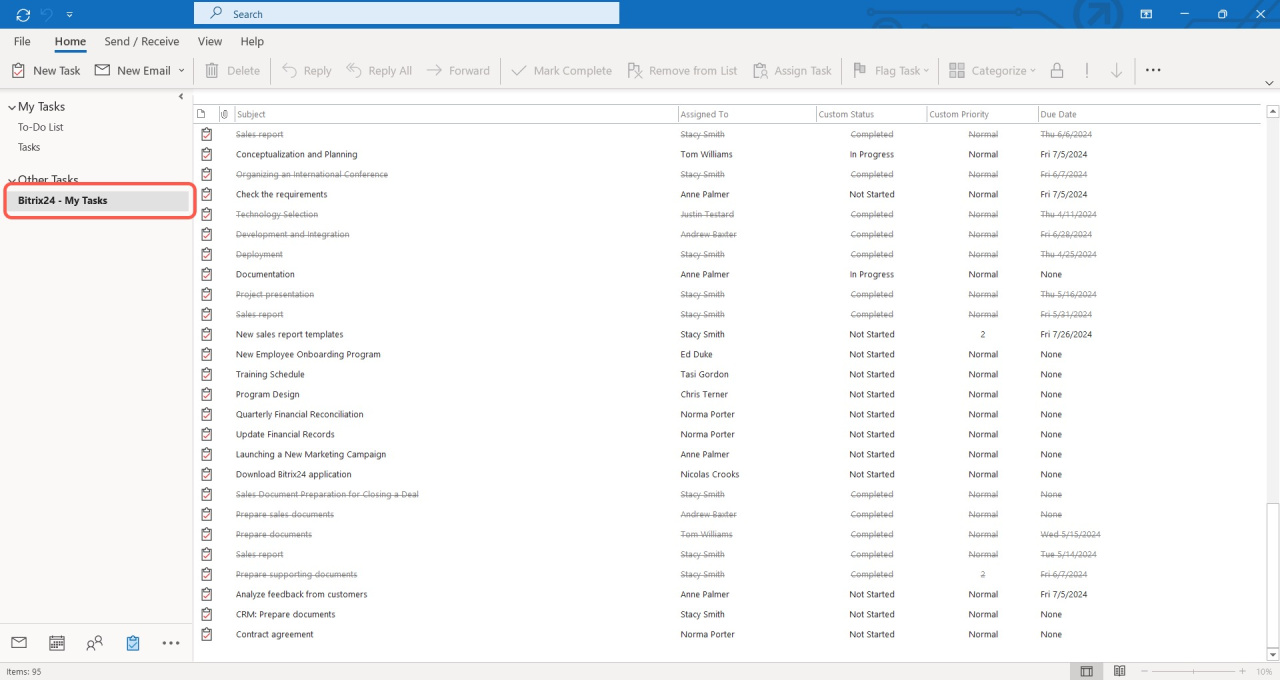Expand the New Email dropdown arrow
This screenshot has height=680, width=1280.
(x=181, y=71)
